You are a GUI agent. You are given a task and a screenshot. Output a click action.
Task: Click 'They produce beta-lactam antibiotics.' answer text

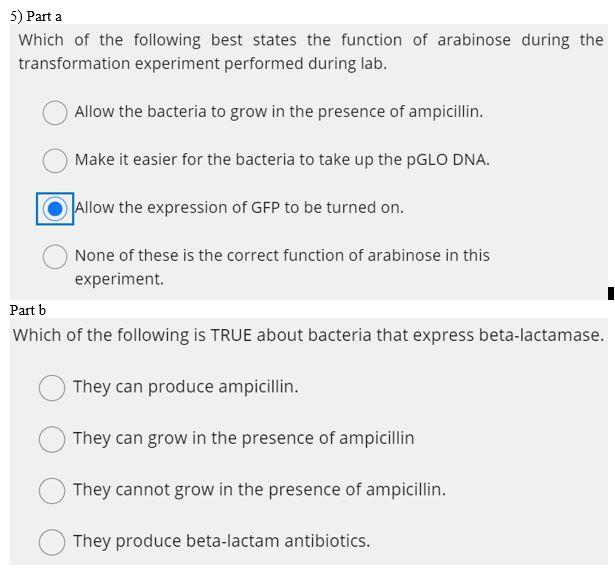point(222,541)
